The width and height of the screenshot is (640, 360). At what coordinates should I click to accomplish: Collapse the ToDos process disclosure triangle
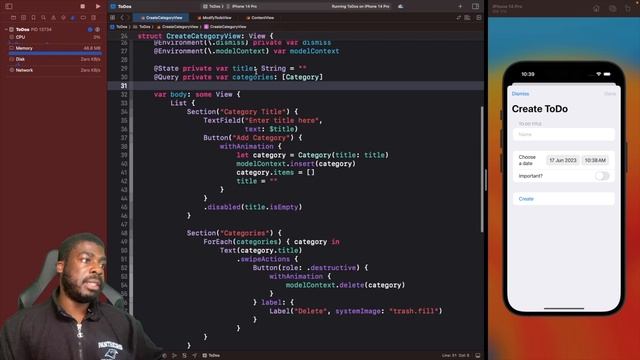6,30
